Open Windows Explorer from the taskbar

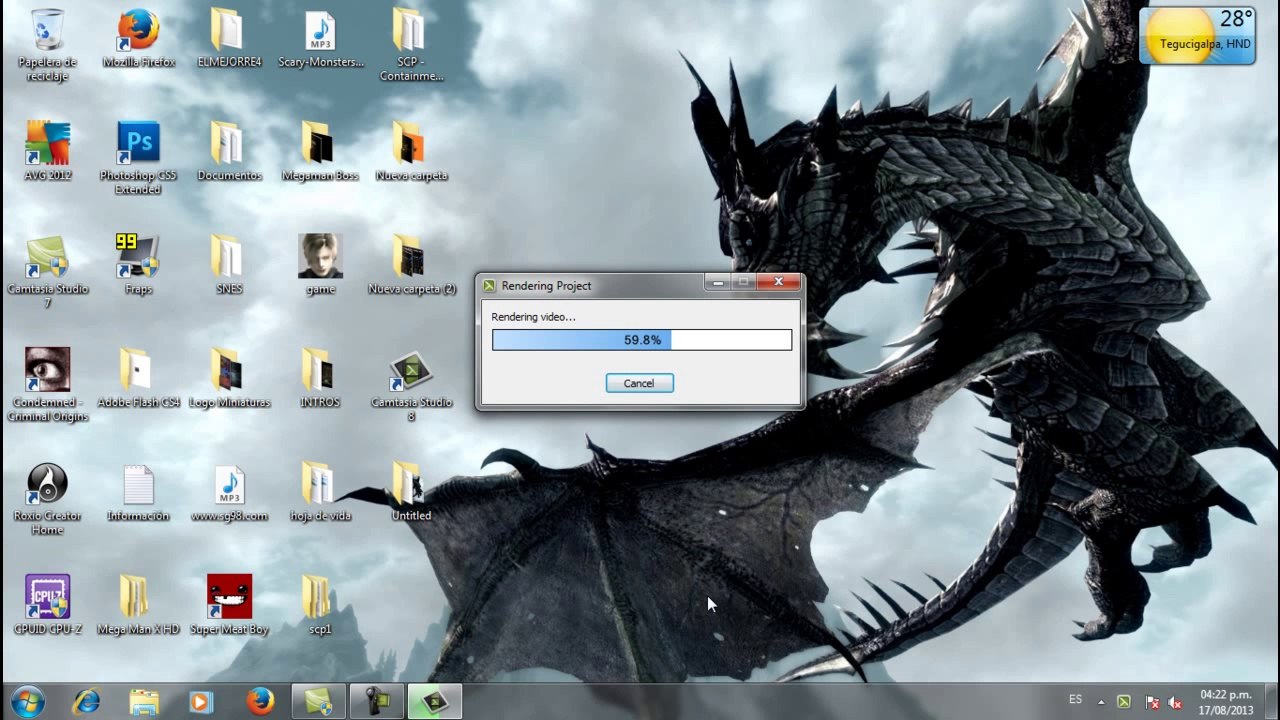pyautogui.click(x=144, y=702)
